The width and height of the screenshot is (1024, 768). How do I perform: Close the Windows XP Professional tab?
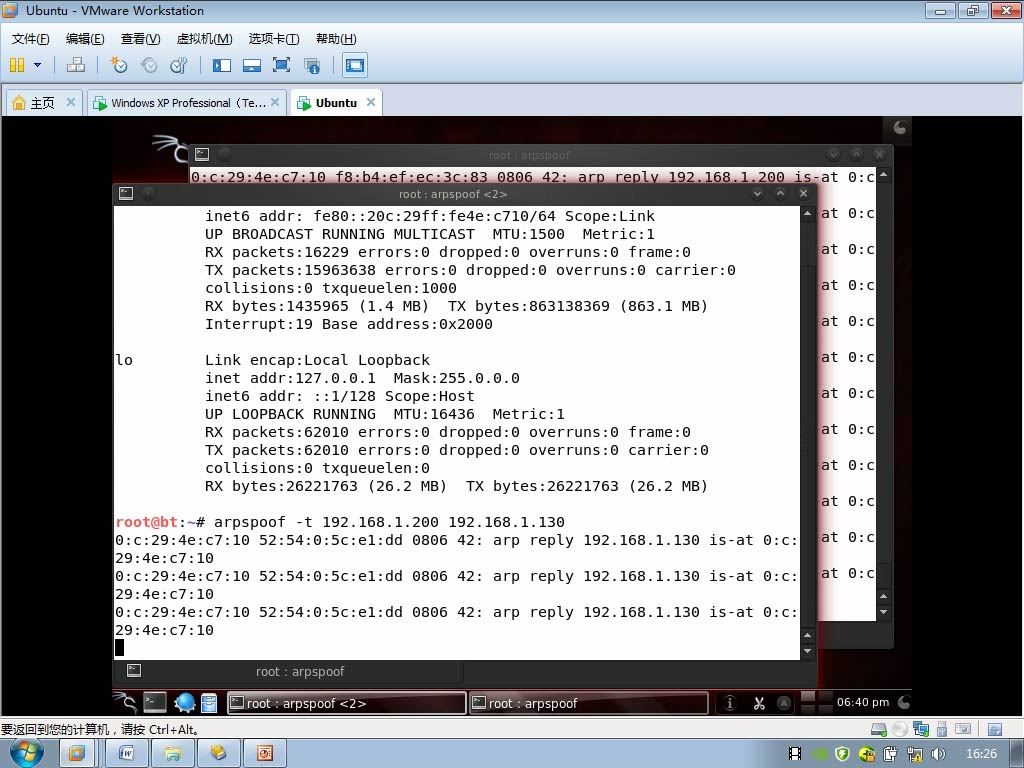point(275,102)
